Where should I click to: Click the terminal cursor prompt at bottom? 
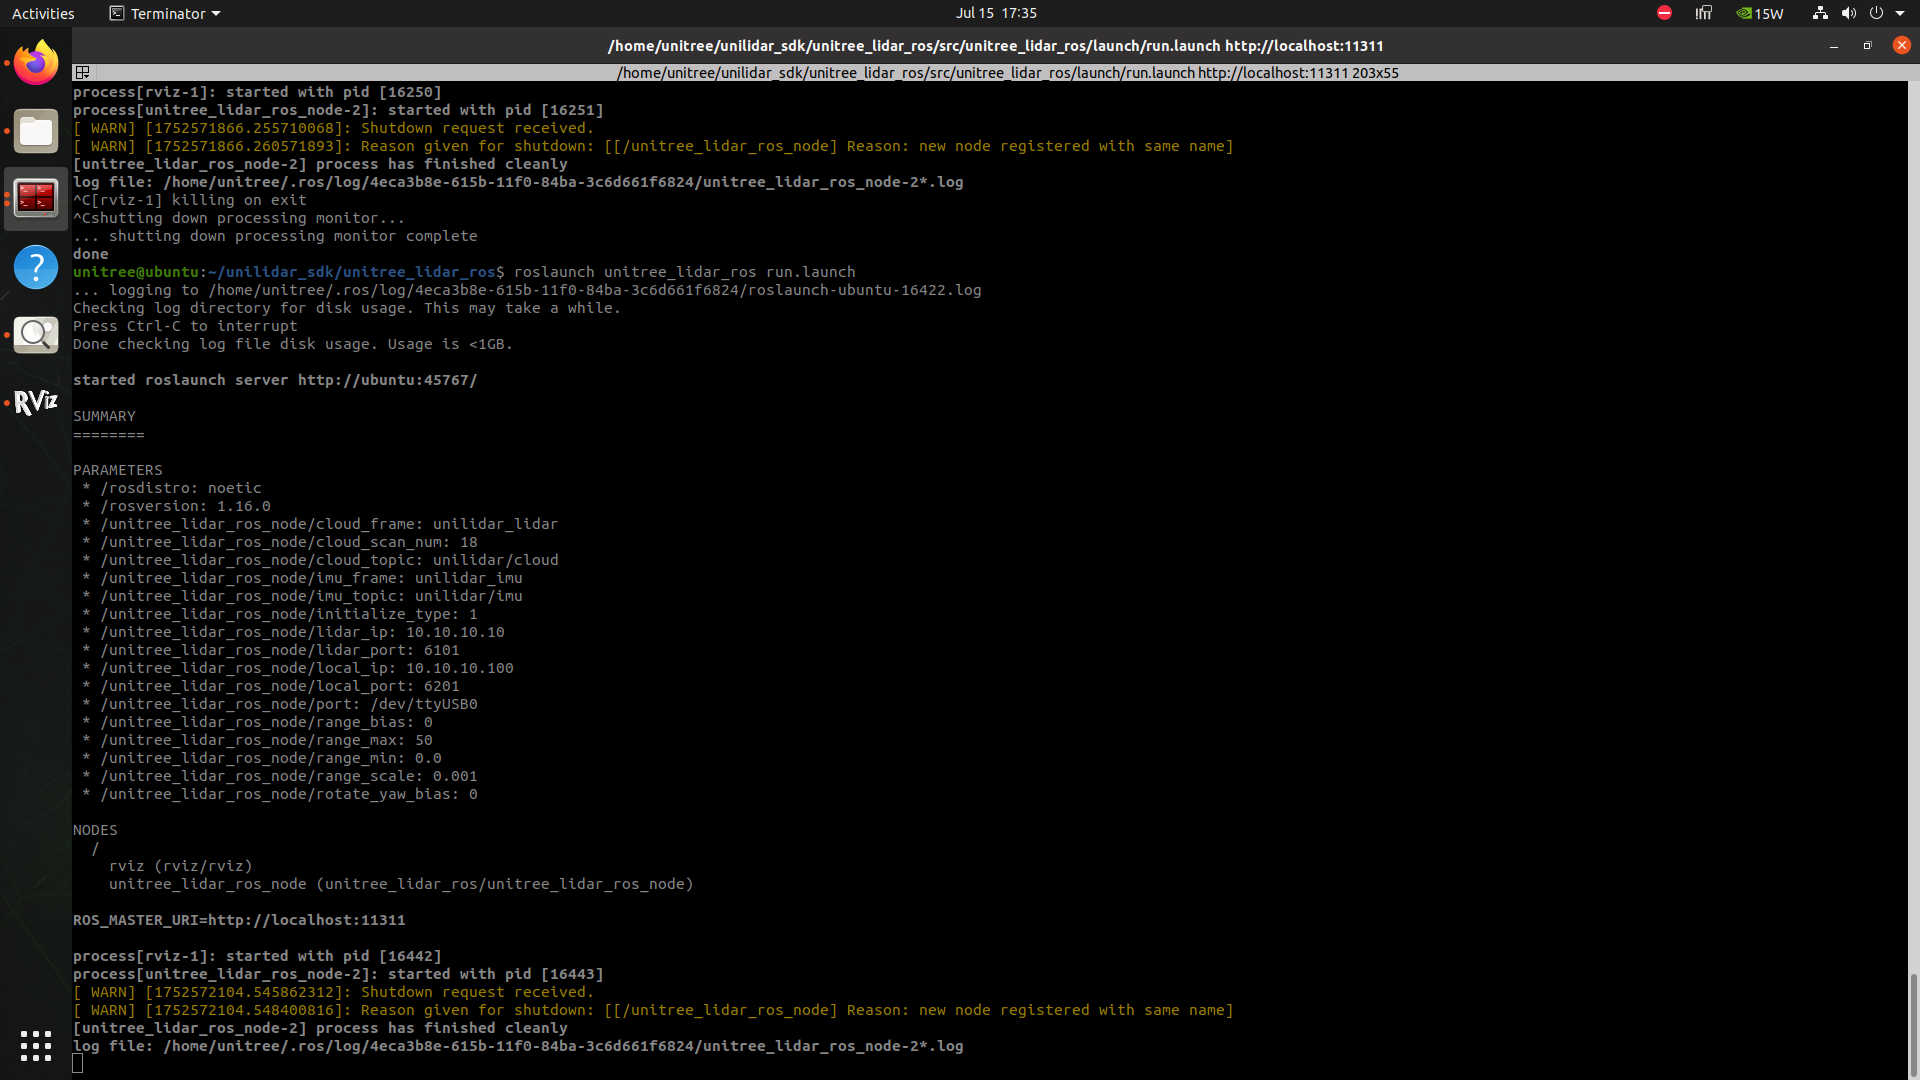pyautogui.click(x=78, y=1064)
